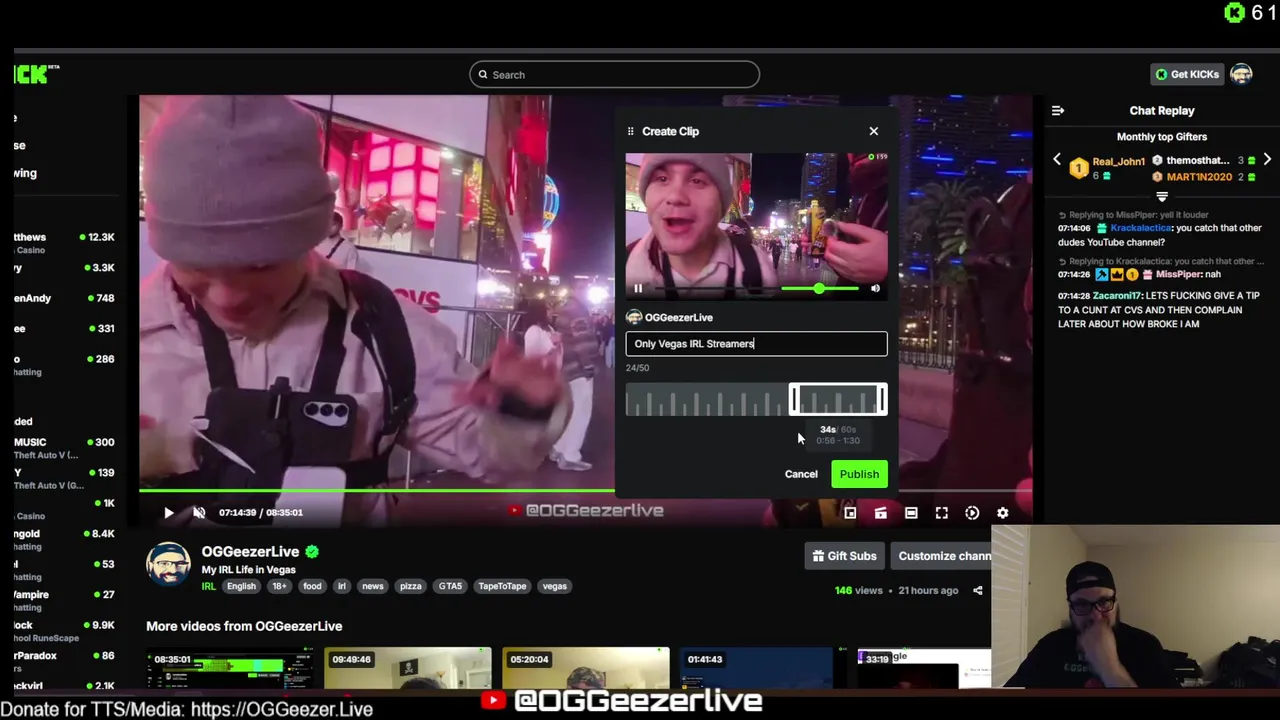This screenshot has width=1280, height=720.
Task: Select the left clip trim handle
Action: click(793, 400)
